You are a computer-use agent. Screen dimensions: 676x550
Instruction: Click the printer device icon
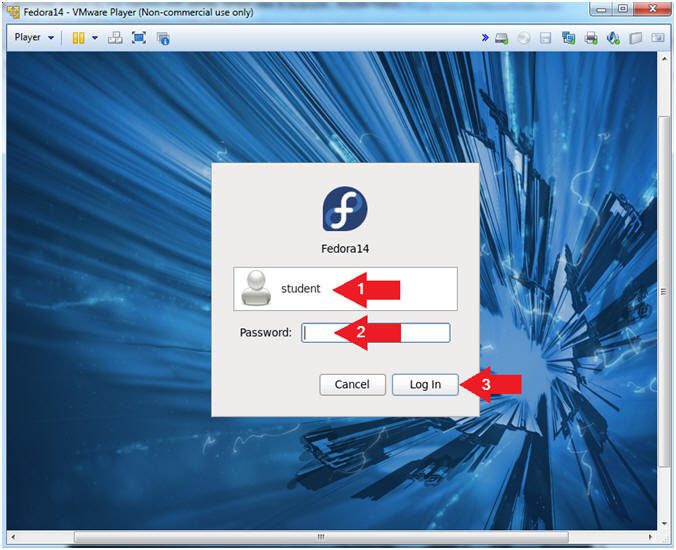point(591,38)
